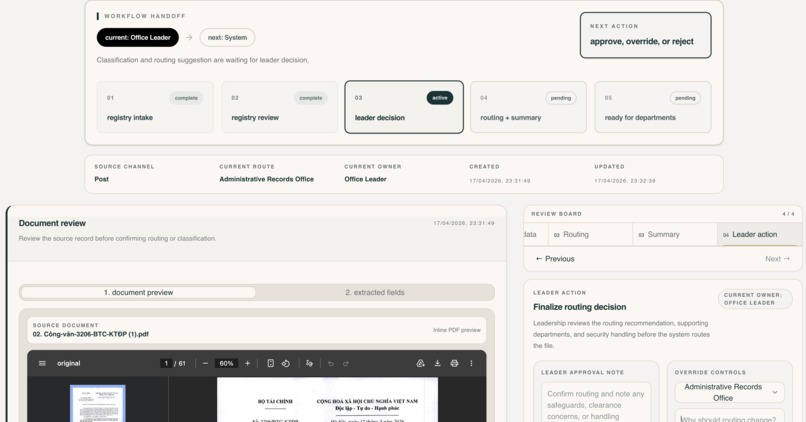Click the 'Post' source channel value
Viewport: 806px width, 422px height.
pyautogui.click(x=101, y=179)
